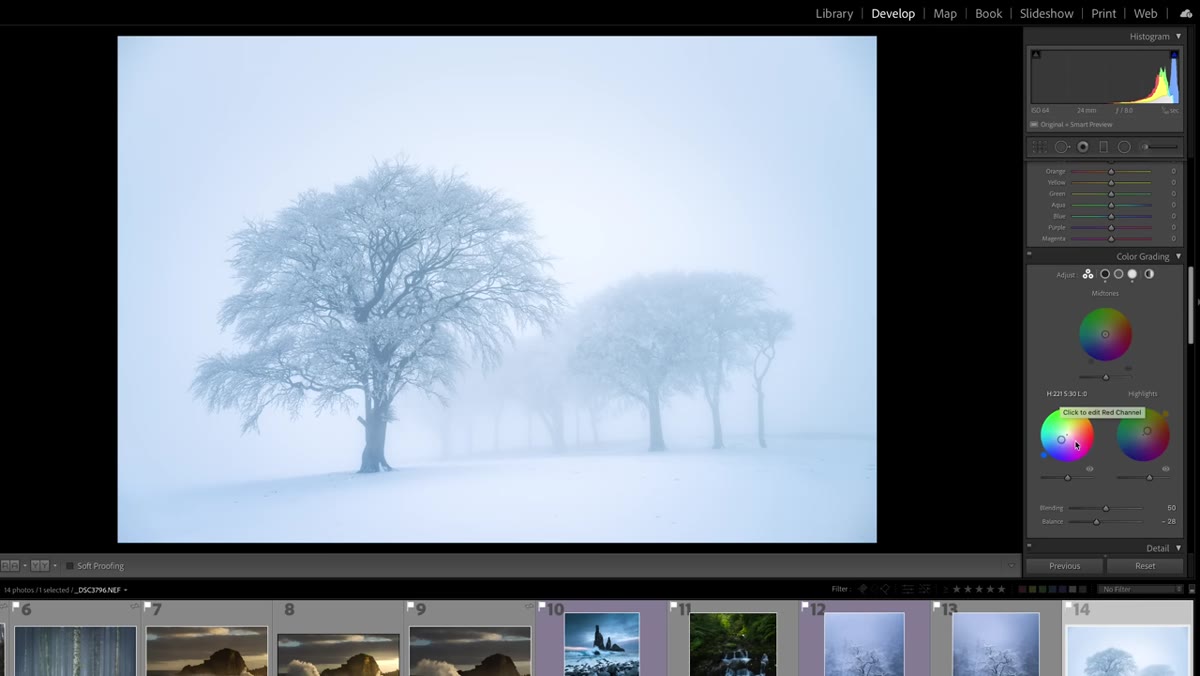Toggle the Detail panel on/off switch
The height and width of the screenshot is (676, 1200).
[1030, 546]
